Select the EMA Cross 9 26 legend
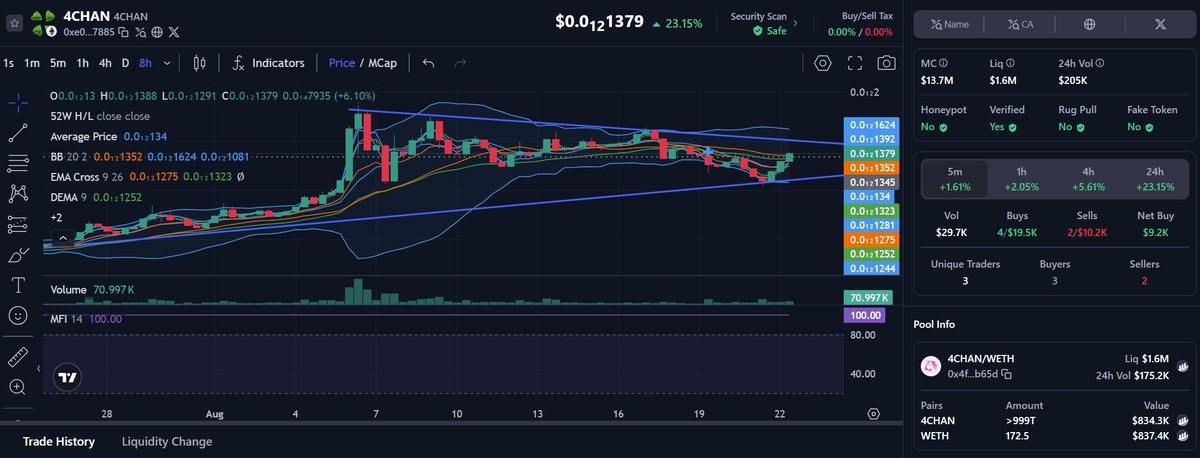The height and width of the screenshot is (458, 1200). [x=89, y=177]
